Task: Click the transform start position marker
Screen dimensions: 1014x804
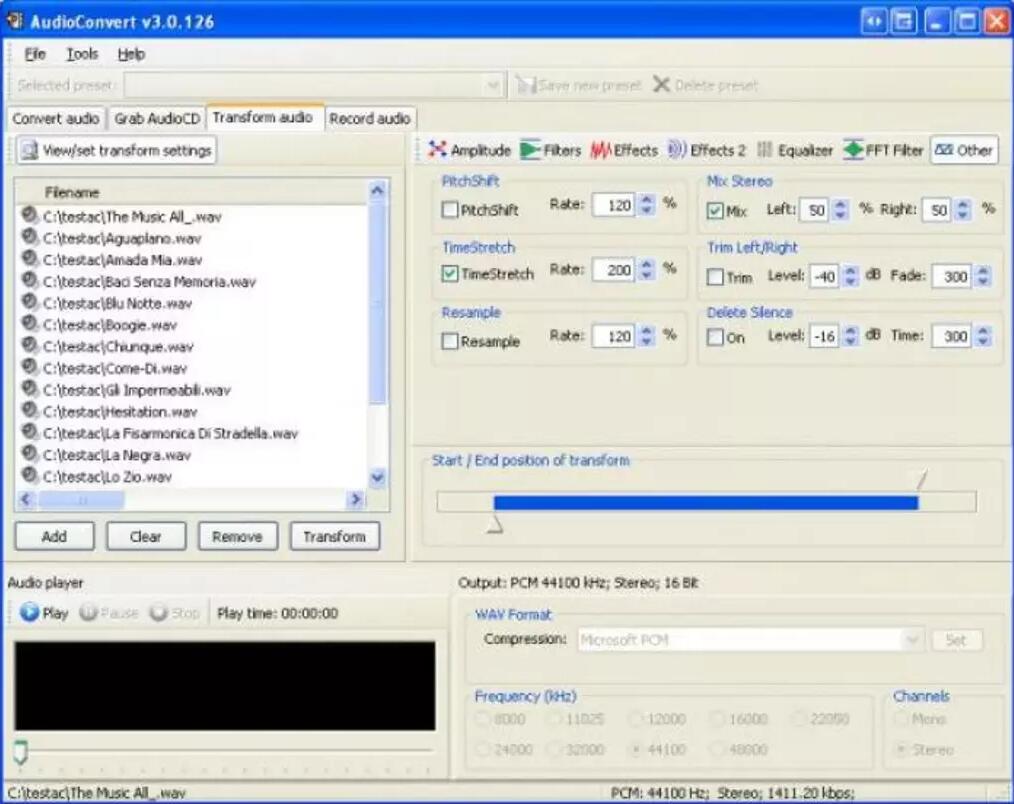Action: (x=494, y=525)
